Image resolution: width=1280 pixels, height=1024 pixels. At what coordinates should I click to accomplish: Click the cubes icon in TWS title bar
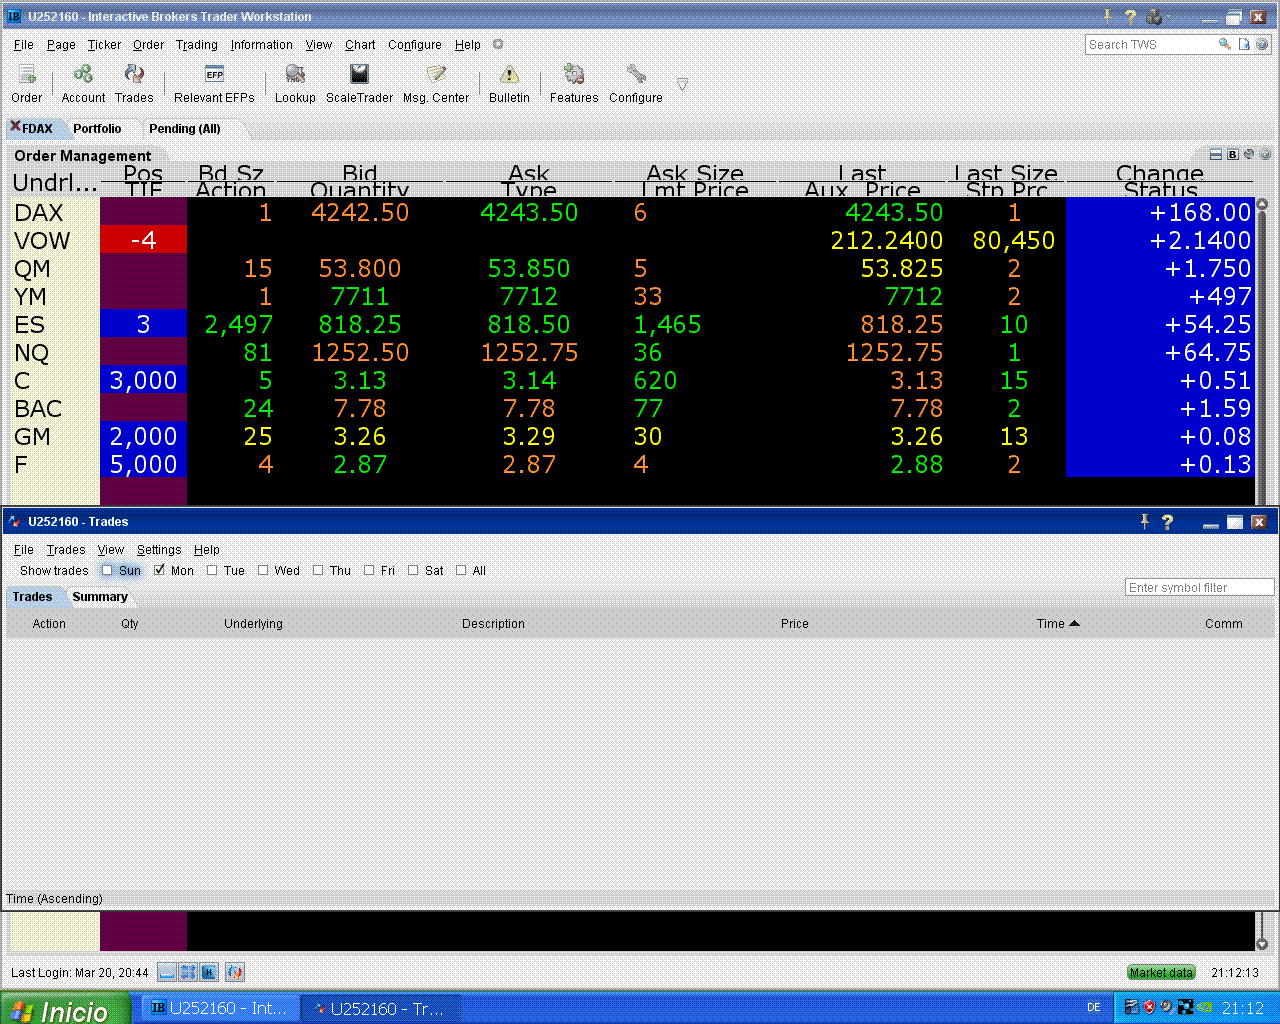(x=1154, y=16)
